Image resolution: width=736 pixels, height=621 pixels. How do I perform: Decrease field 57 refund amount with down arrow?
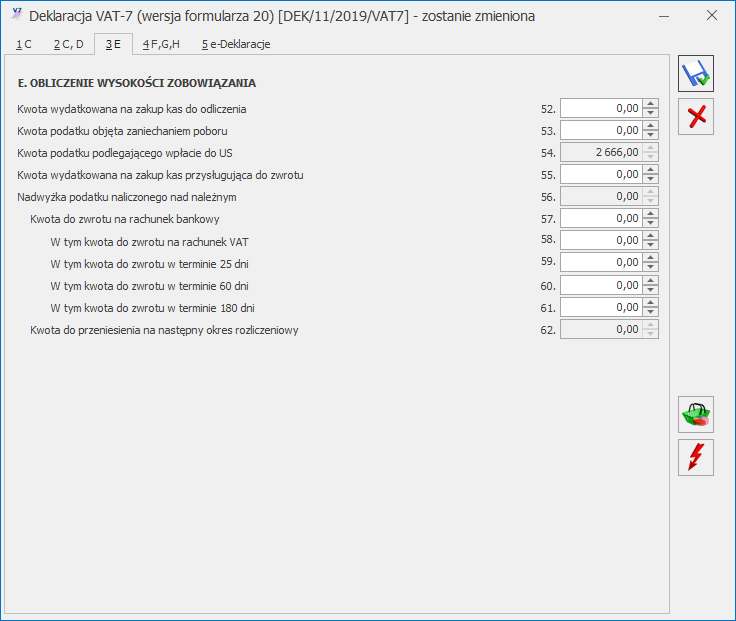tap(651, 223)
